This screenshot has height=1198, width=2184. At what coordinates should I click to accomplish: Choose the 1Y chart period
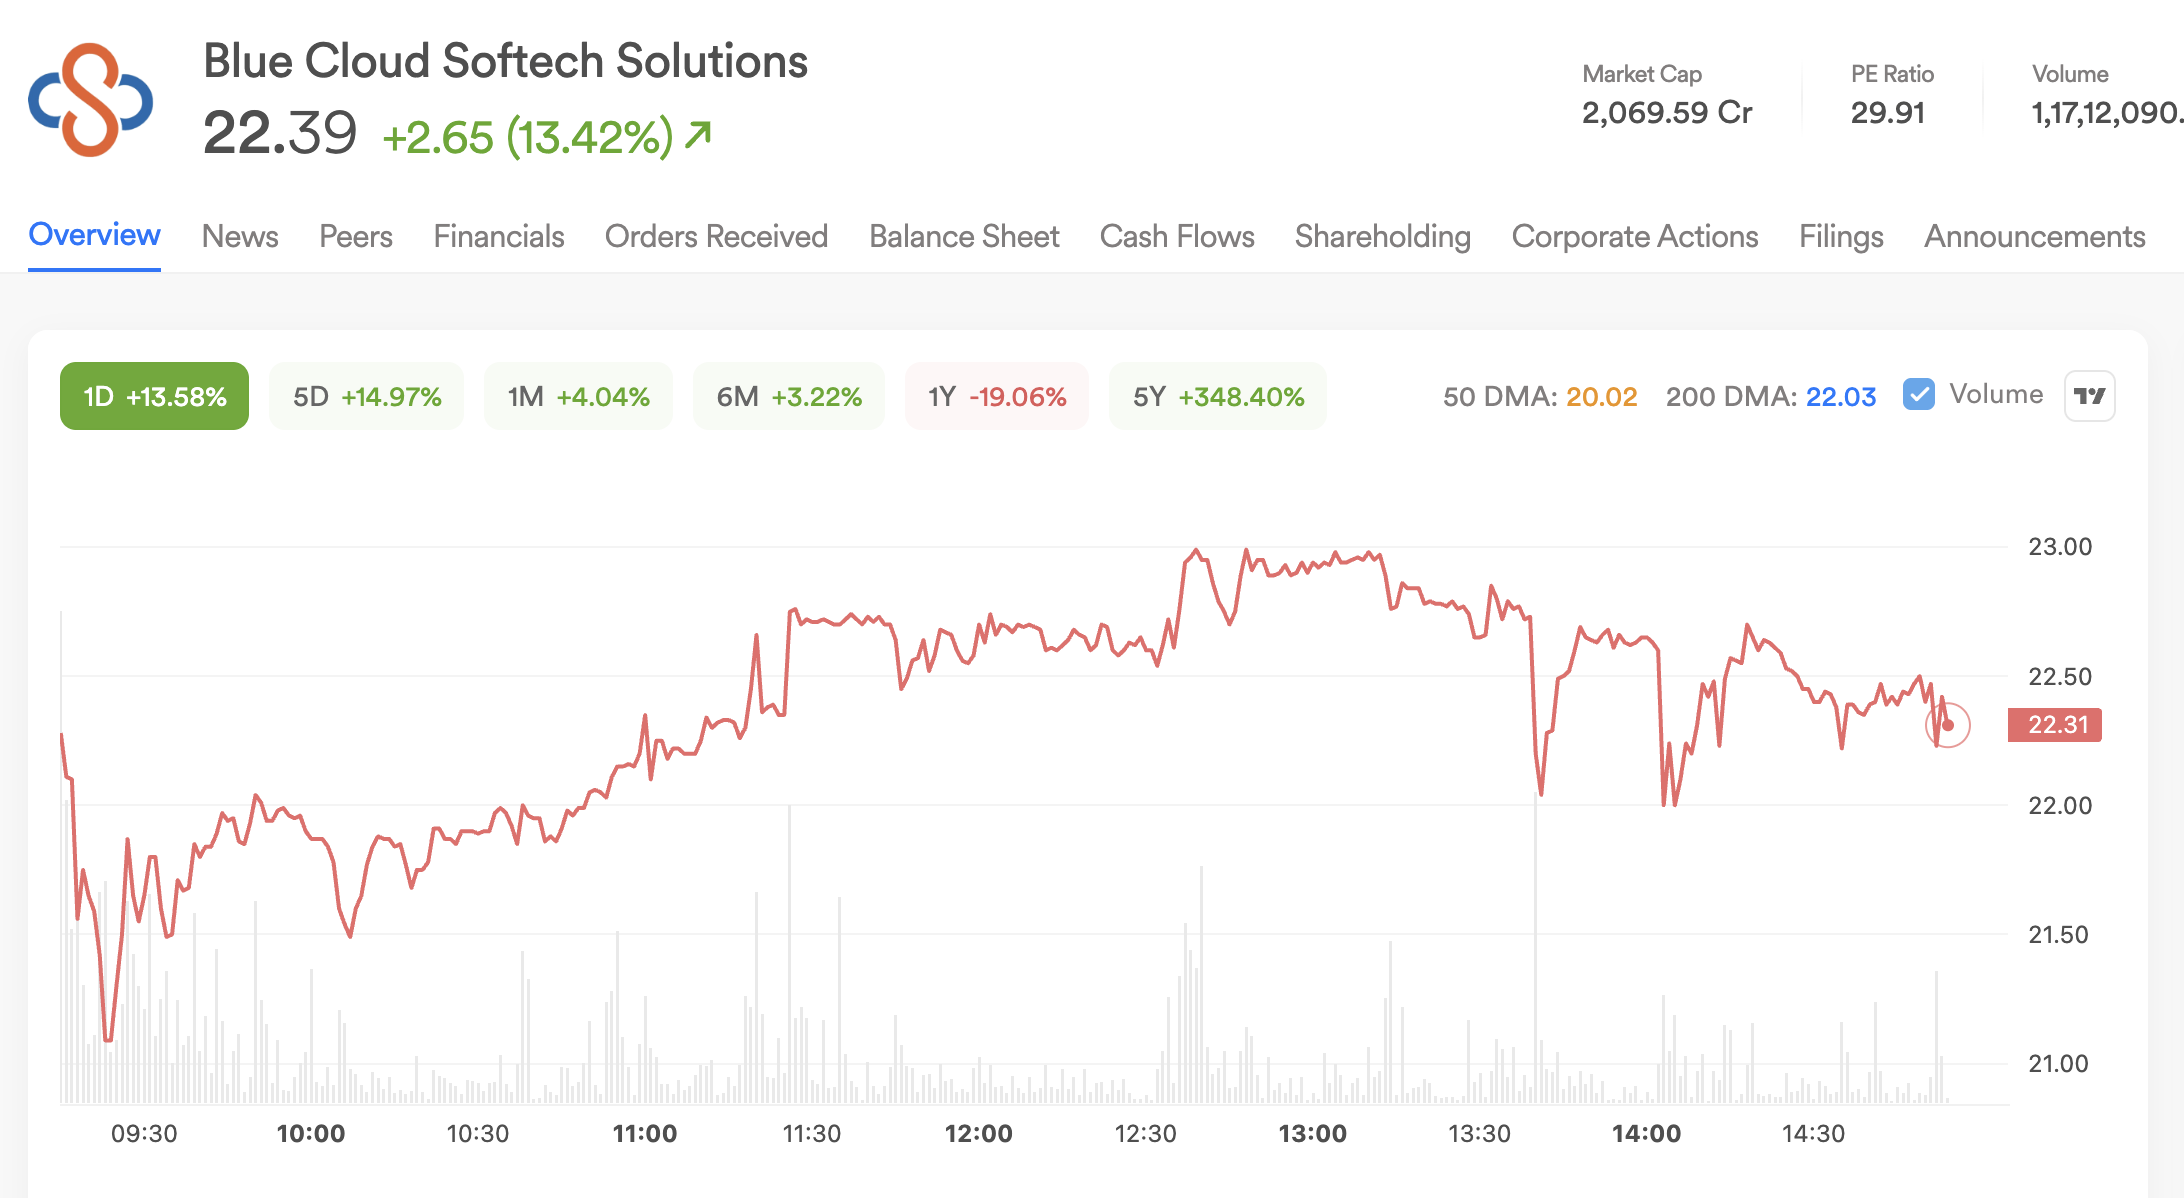[x=997, y=396]
